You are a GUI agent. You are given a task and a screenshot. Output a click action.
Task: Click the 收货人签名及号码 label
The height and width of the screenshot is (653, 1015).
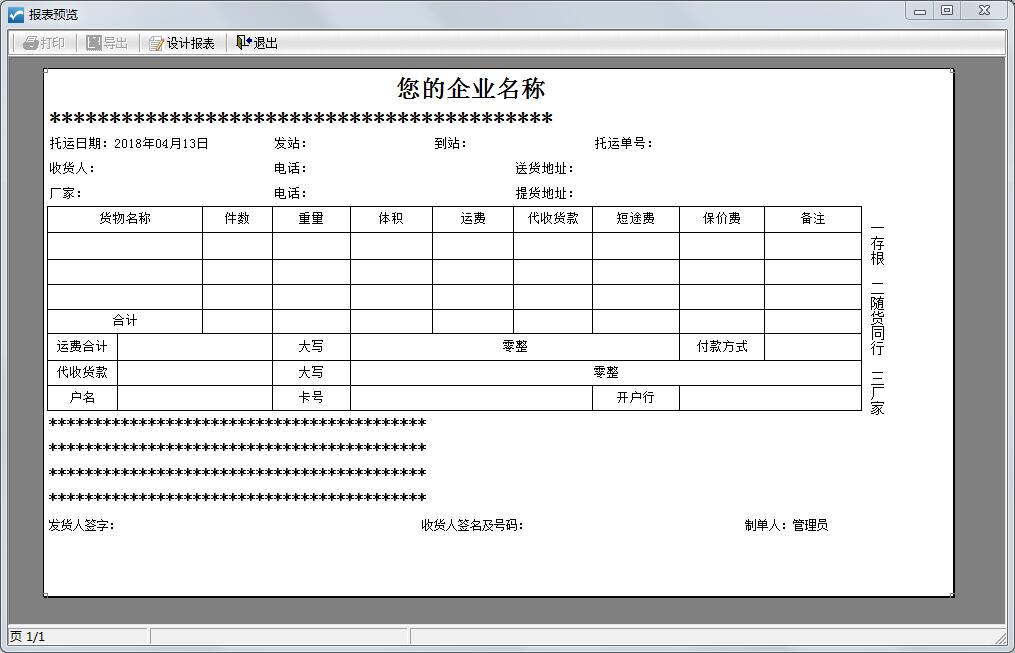473,526
